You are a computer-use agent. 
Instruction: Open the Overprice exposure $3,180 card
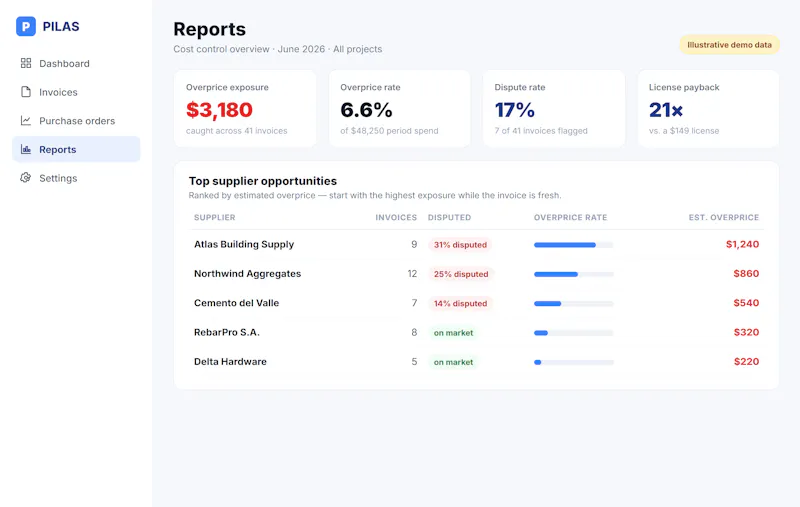(245, 109)
